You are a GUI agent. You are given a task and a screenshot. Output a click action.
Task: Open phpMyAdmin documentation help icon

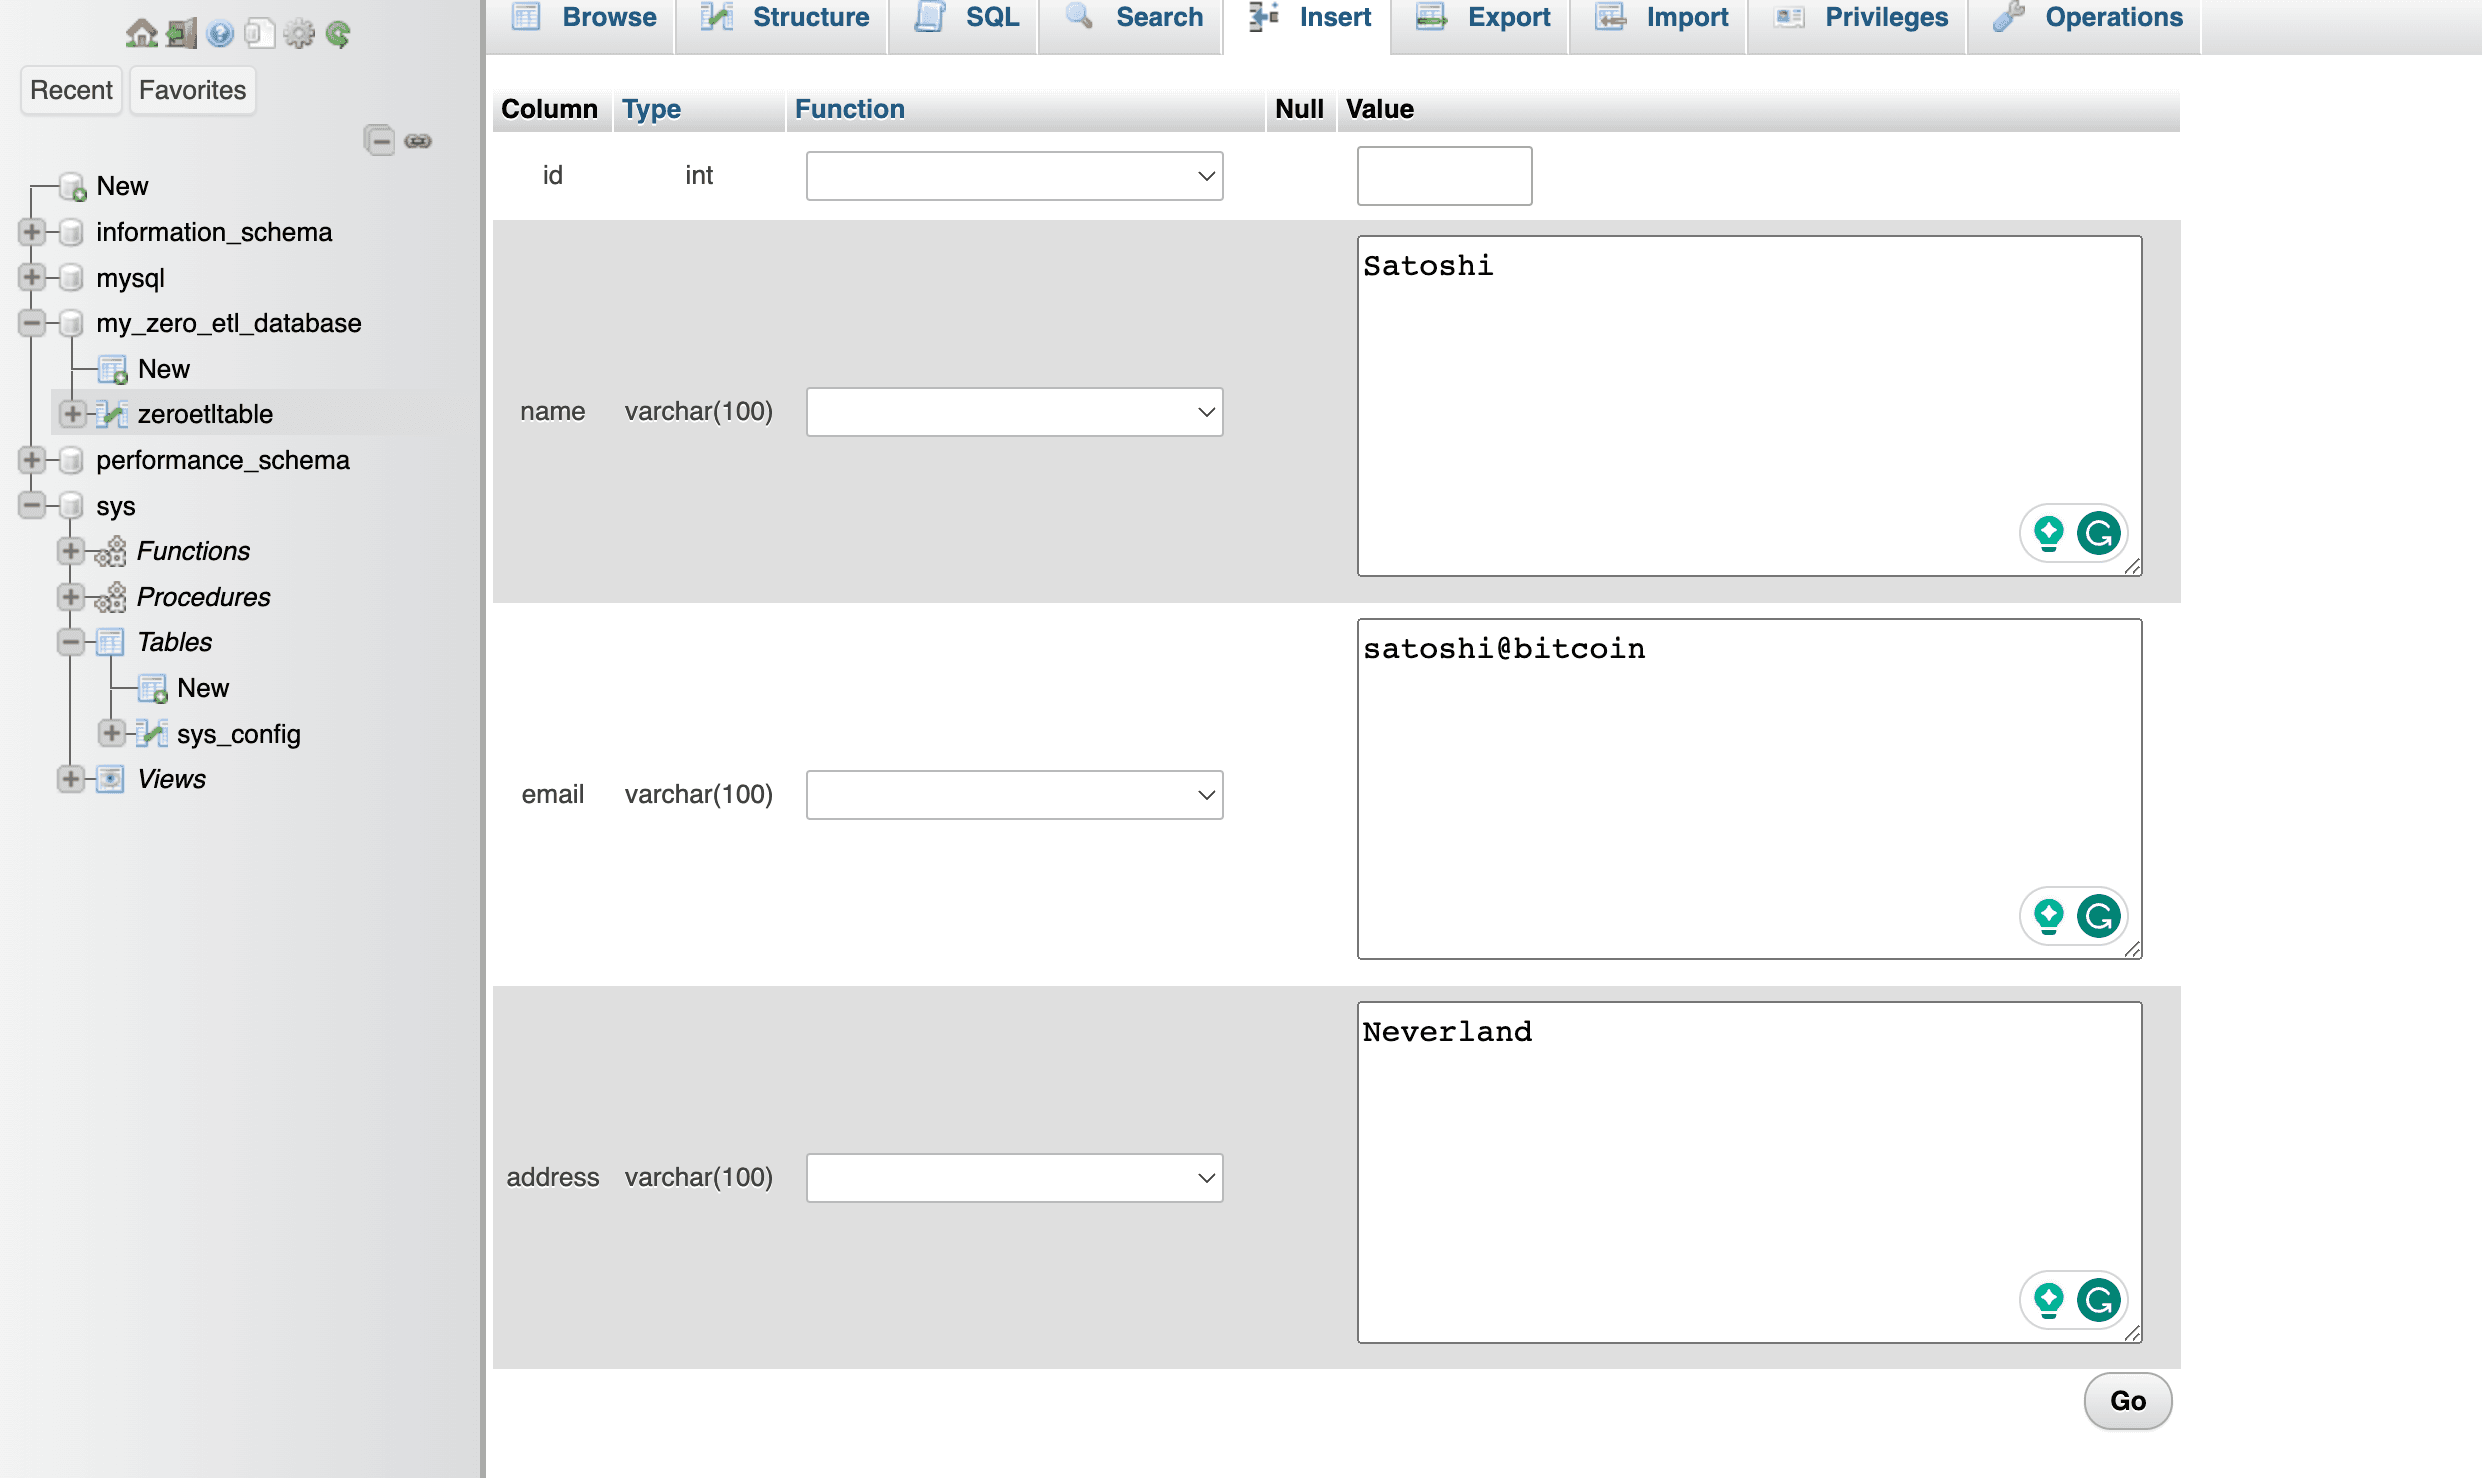tap(220, 34)
